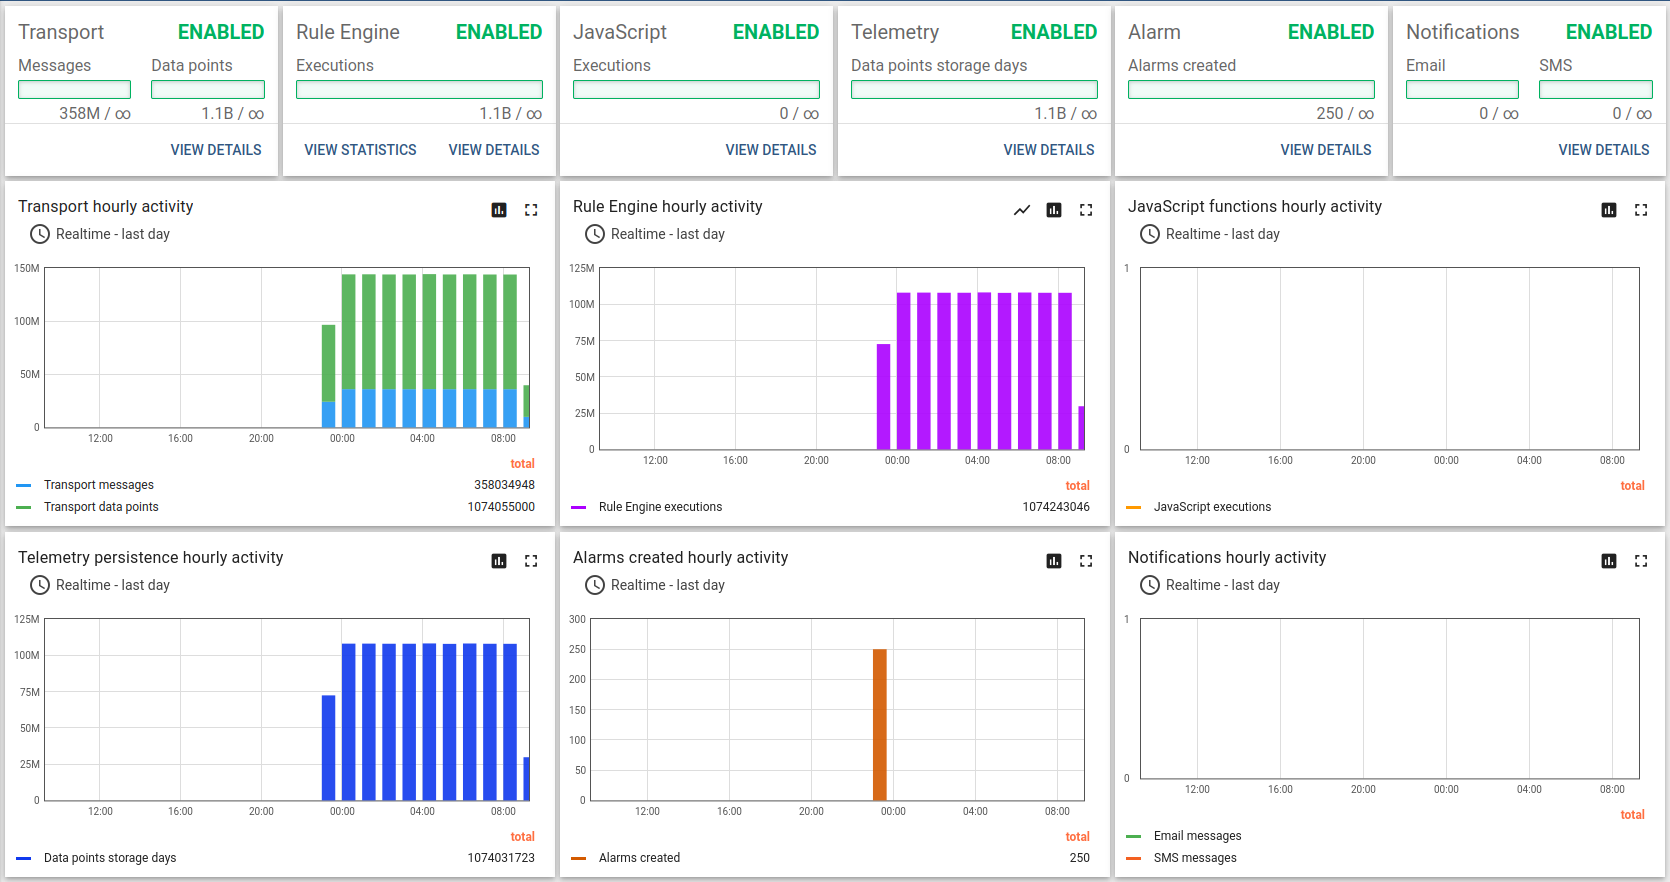
Task: Toggle SMS messages legend entry
Action: tap(1194, 858)
